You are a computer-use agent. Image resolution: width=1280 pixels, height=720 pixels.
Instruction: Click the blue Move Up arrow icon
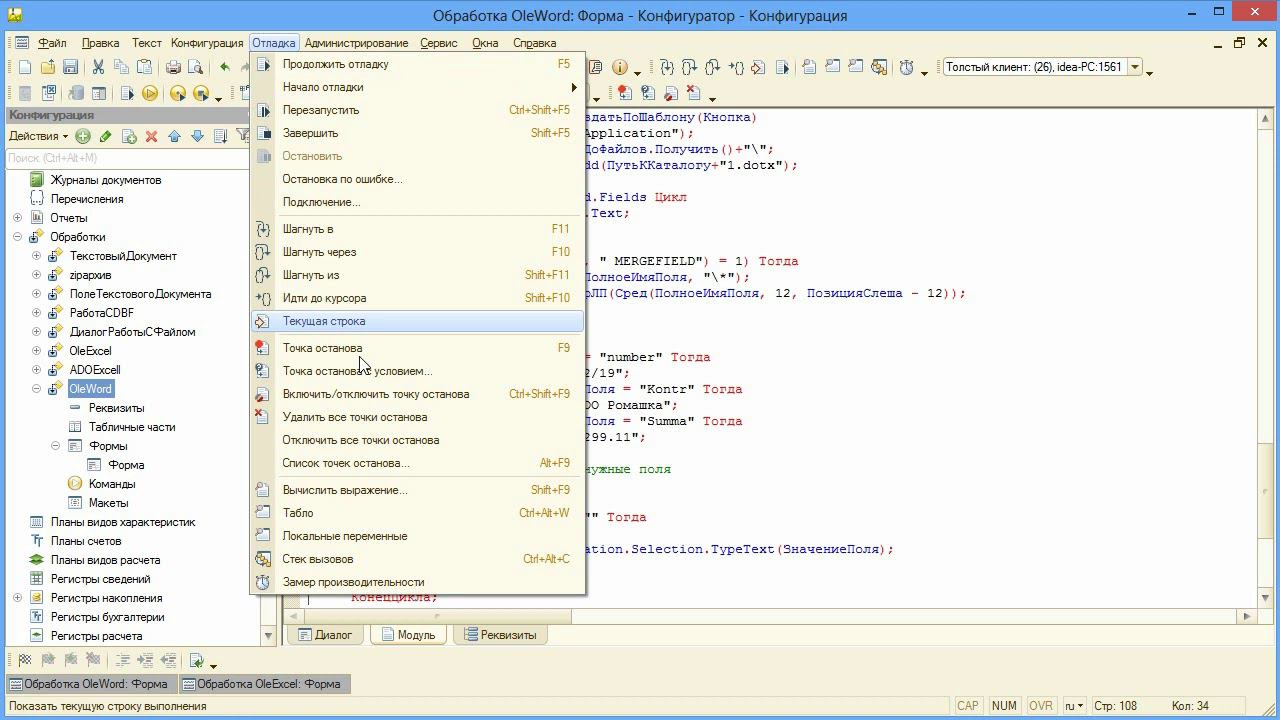[174, 136]
